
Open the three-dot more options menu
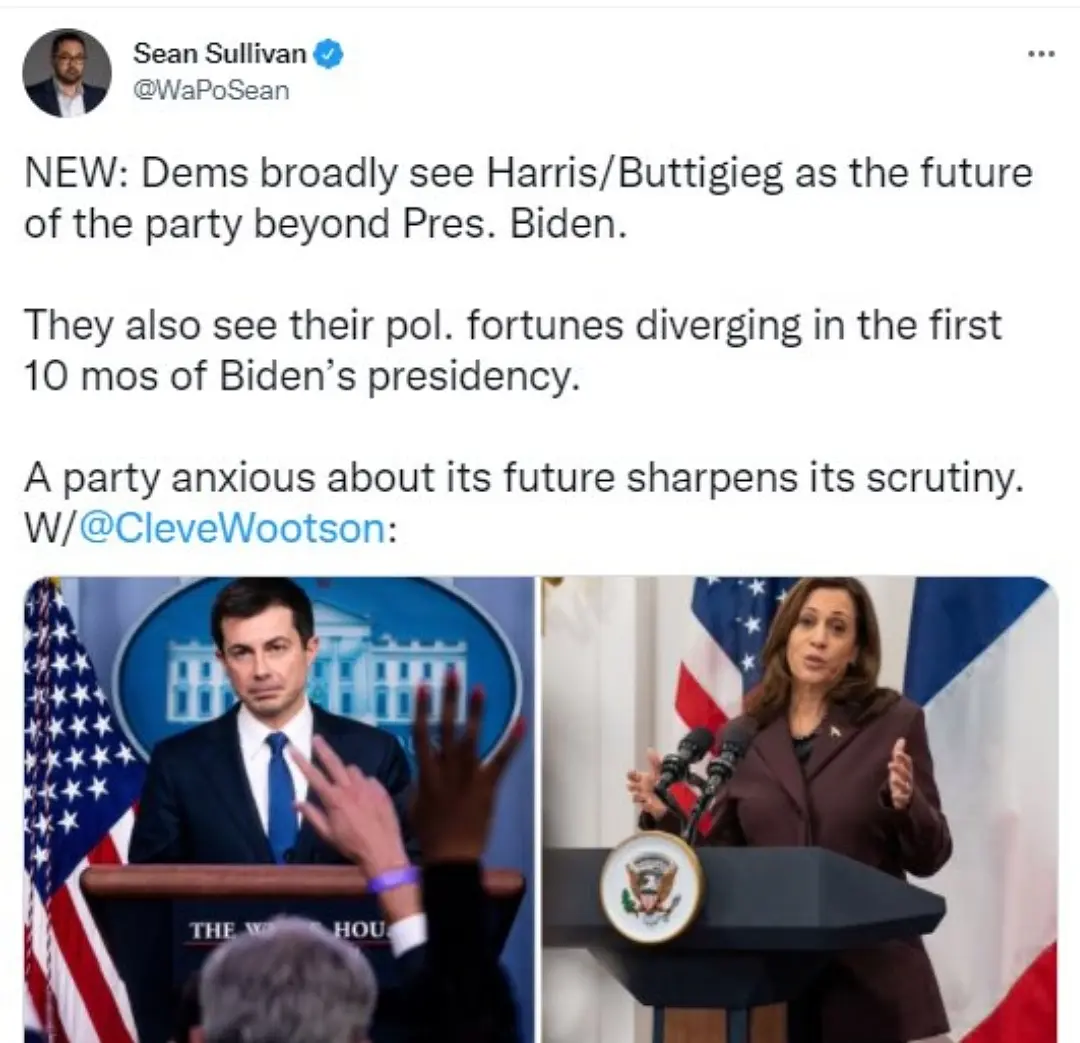coord(1041,54)
